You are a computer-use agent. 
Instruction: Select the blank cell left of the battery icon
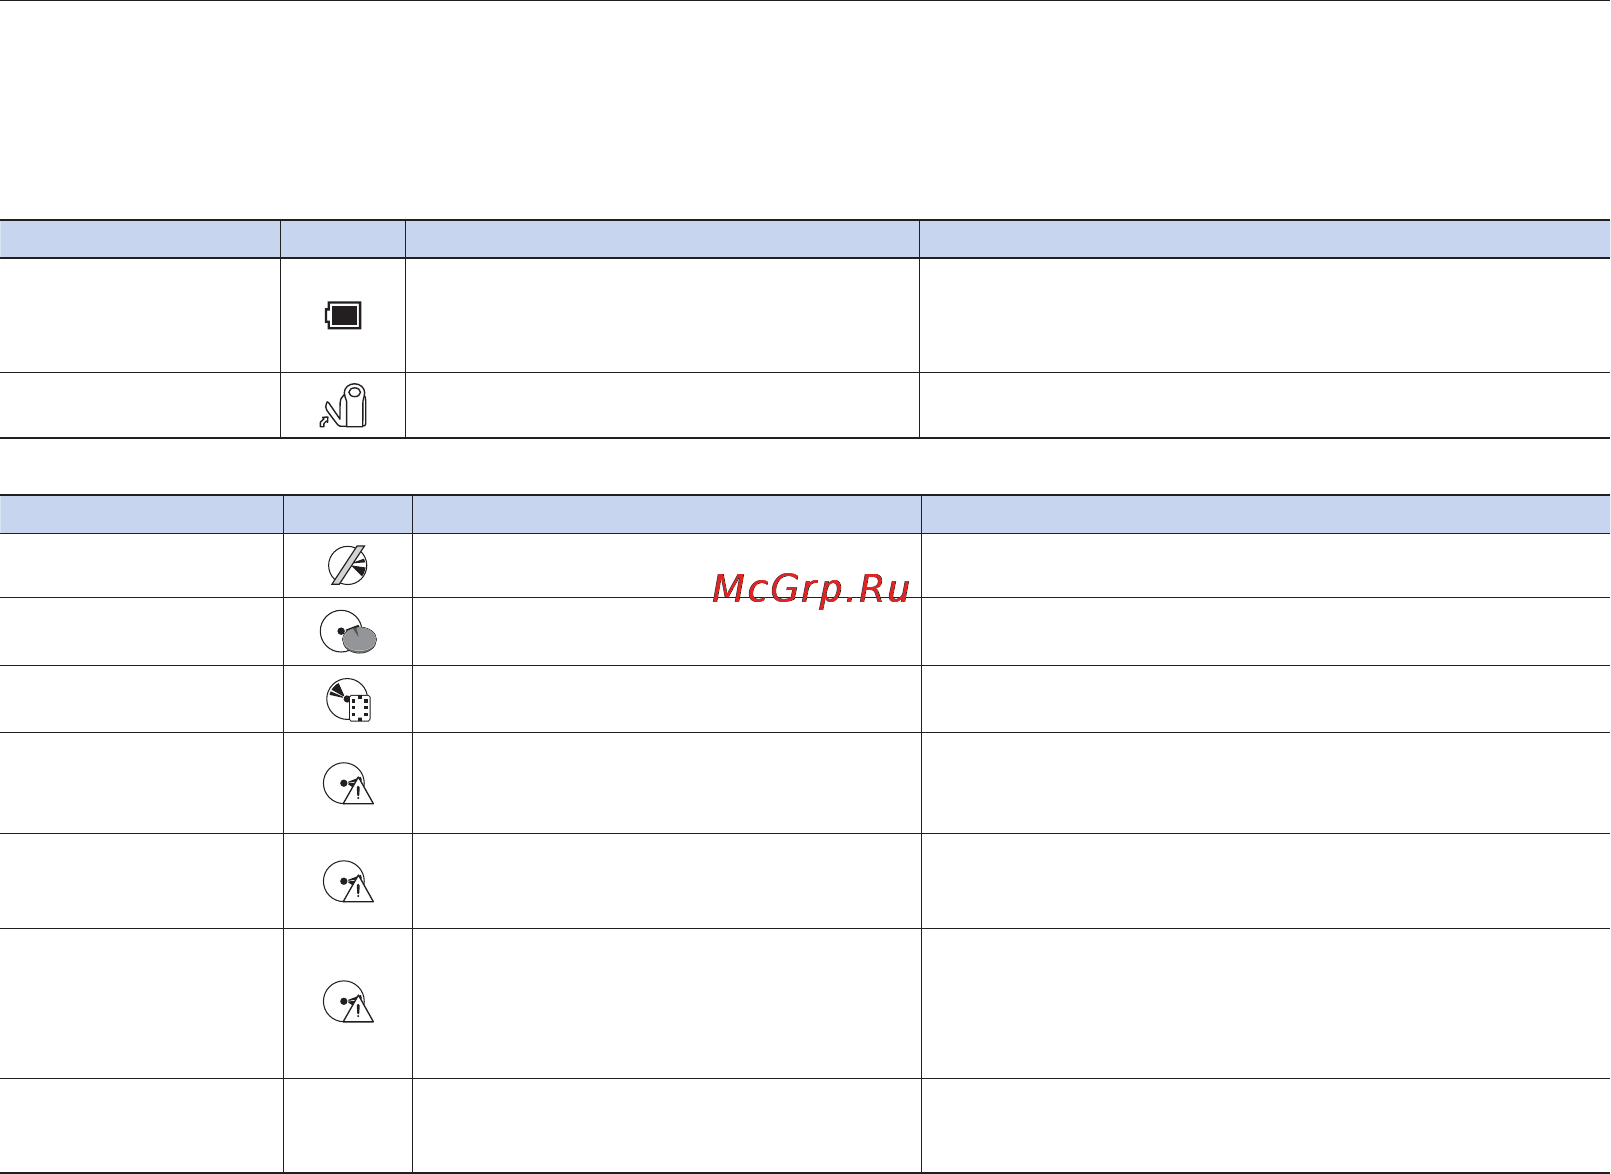[x=140, y=316]
